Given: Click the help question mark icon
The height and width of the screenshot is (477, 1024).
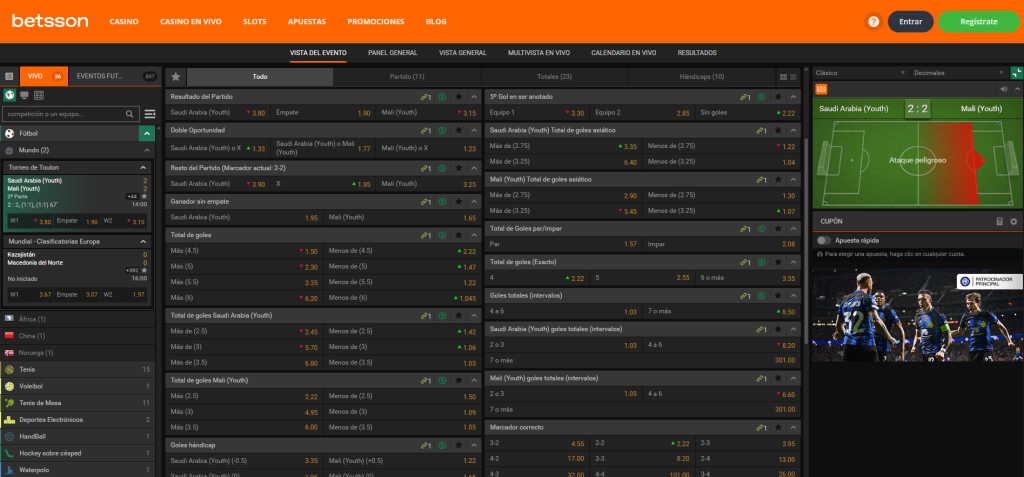Looking at the screenshot, I should tap(873, 21).
